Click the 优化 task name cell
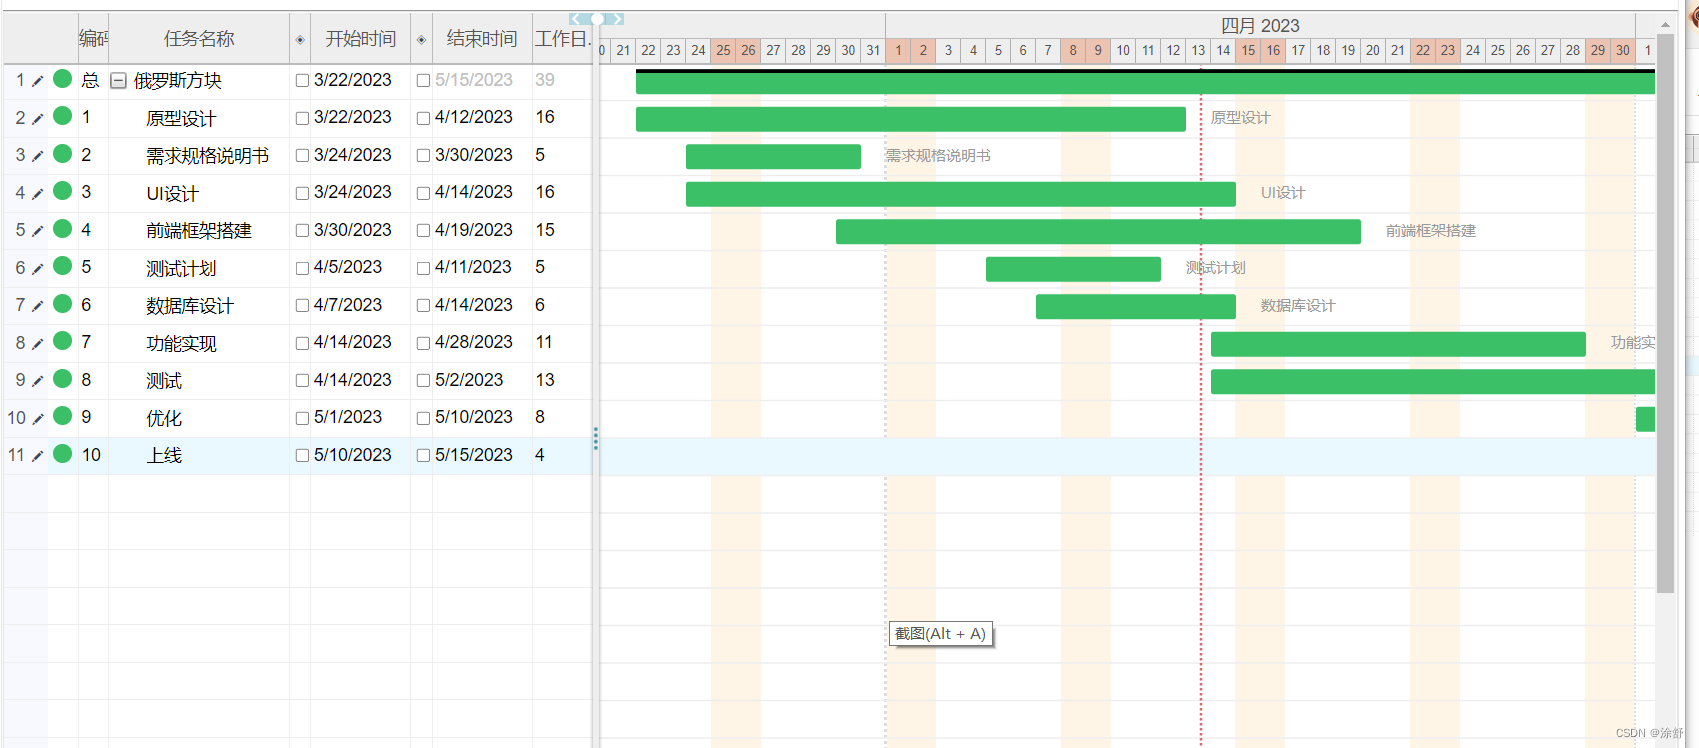Viewport: 1699px width, 748px height. (x=199, y=418)
